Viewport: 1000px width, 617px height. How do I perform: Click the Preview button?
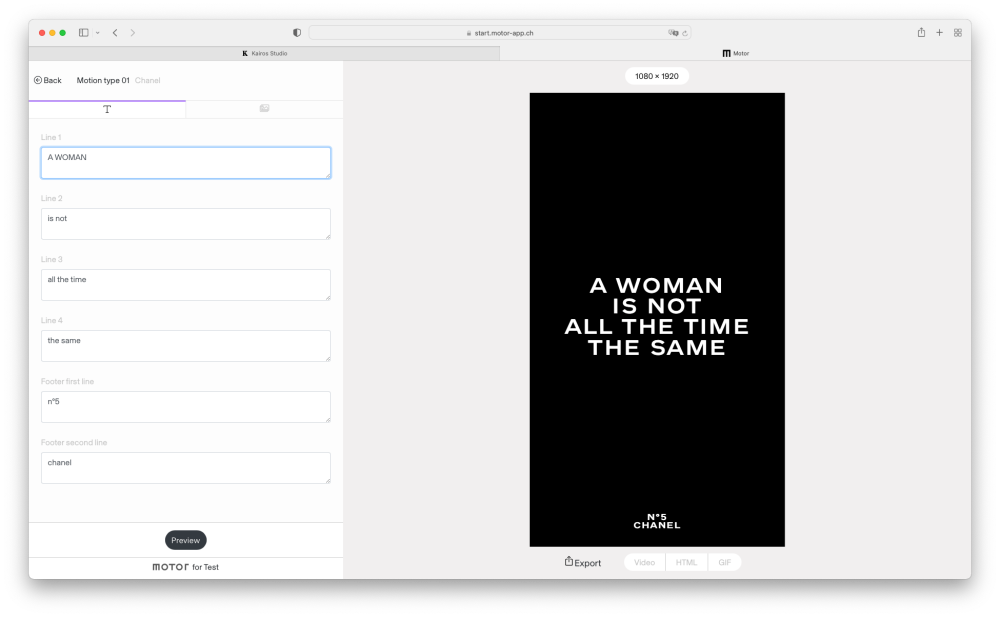click(186, 540)
